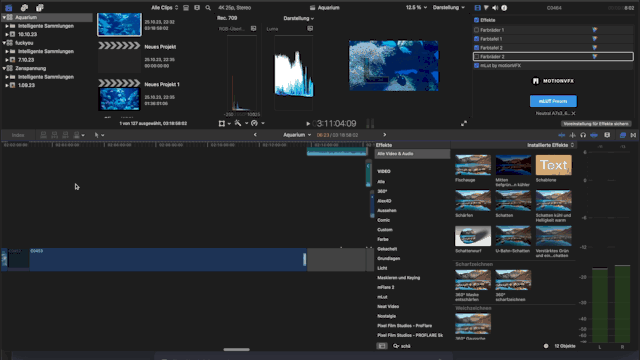640x360 pixels.
Task: Expand the 7.10.23 event
Action: coord(7,60)
